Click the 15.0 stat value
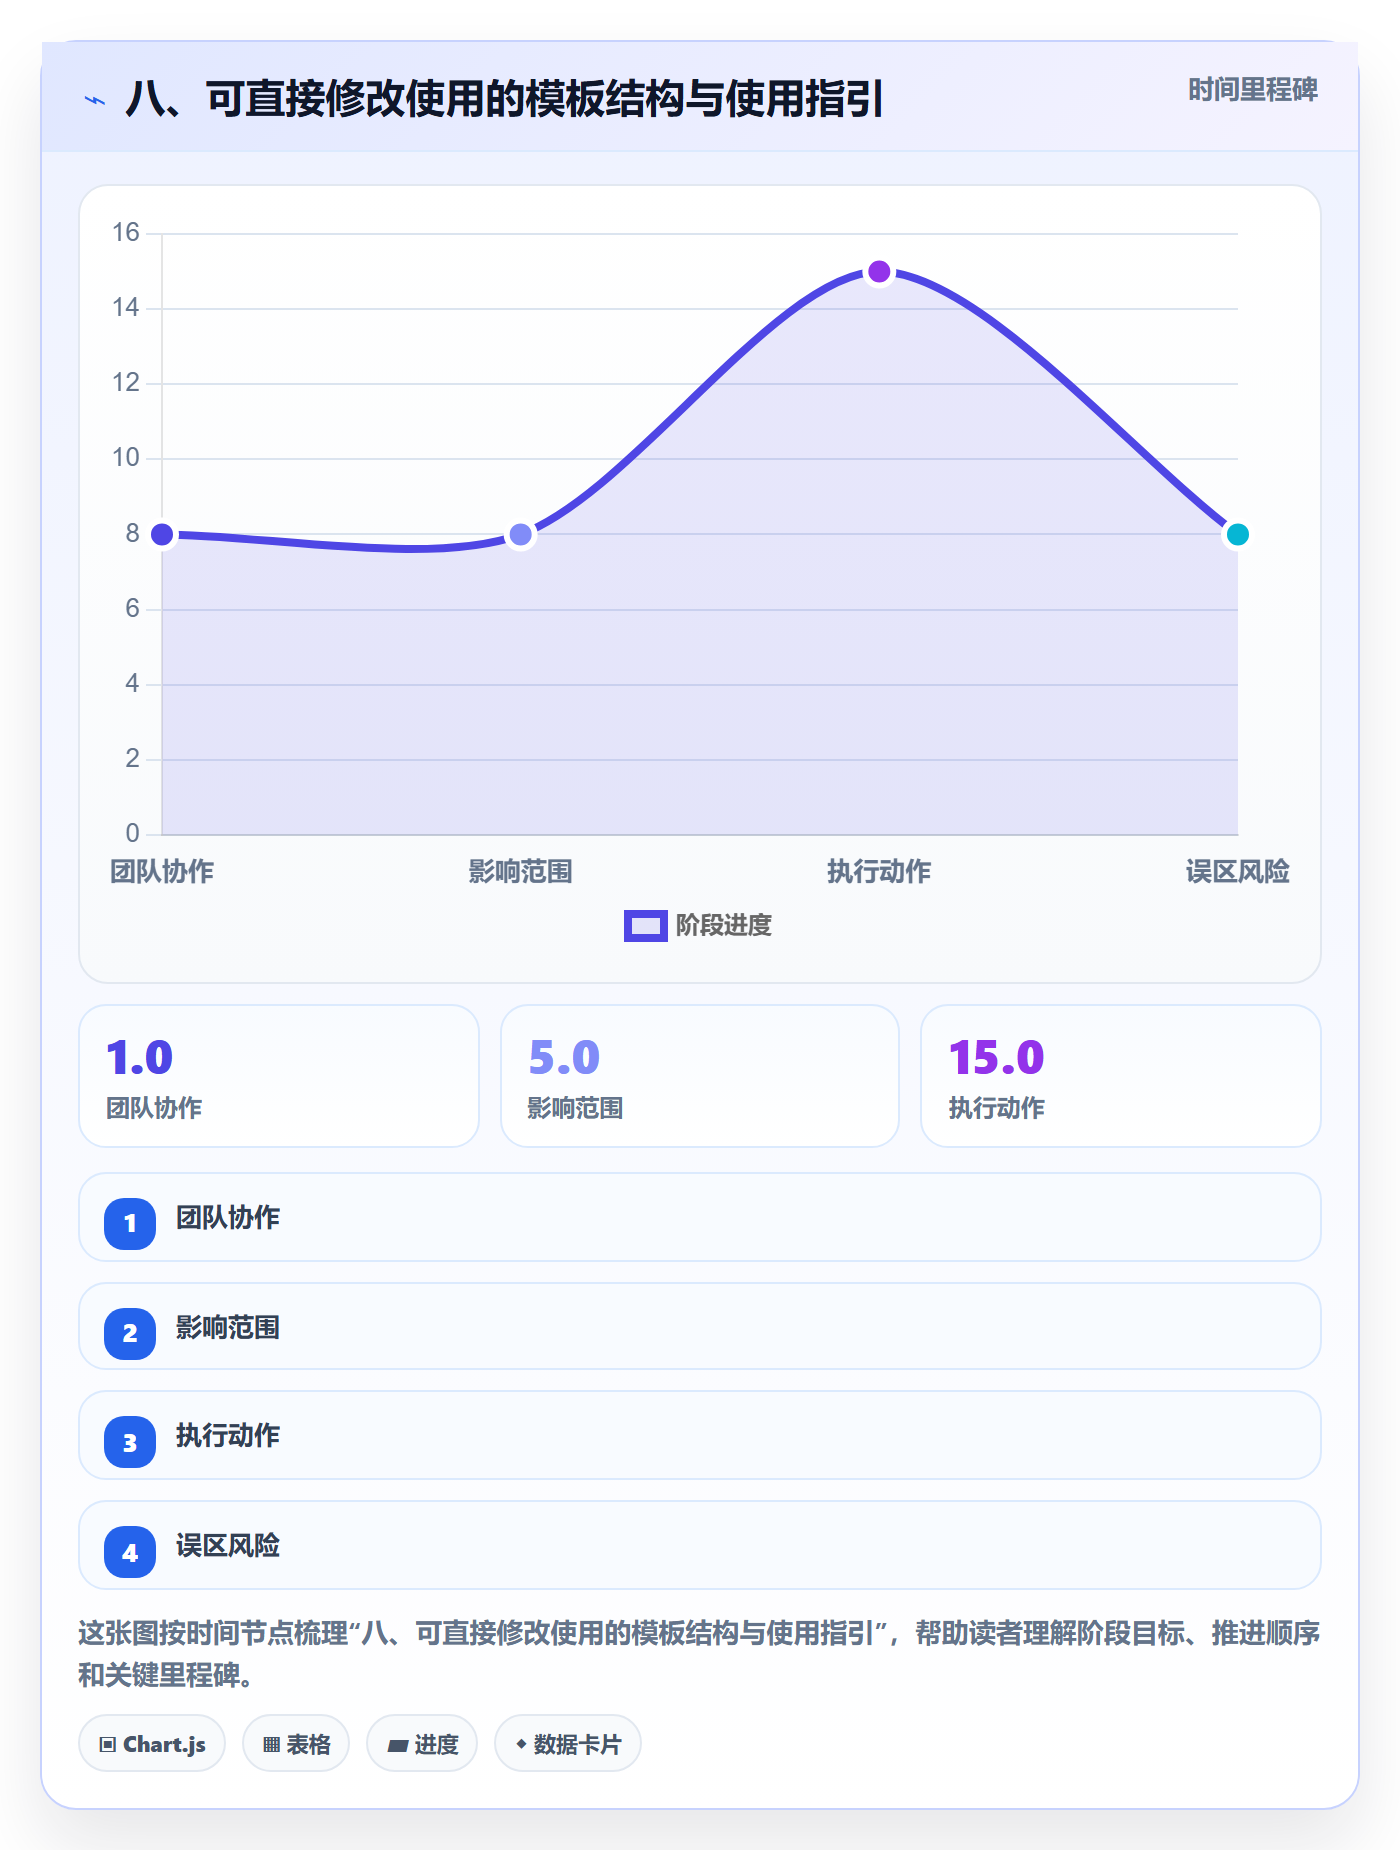Viewport: 1400px width, 1850px height. point(996,1058)
